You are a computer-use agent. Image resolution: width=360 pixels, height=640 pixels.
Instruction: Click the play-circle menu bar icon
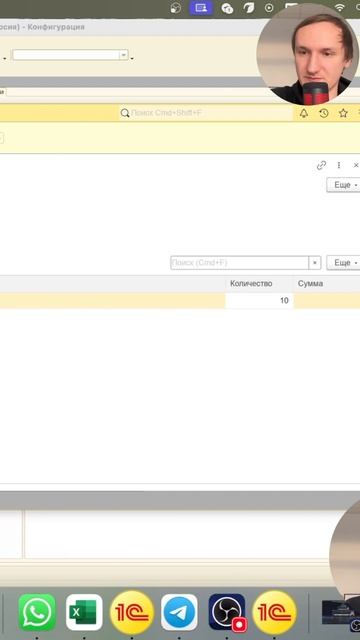click(269, 8)
